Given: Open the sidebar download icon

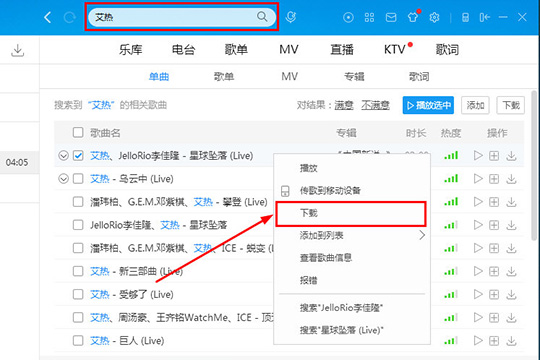Looking at the screenshot, I should pyautogui.click(x=18, y=51).
